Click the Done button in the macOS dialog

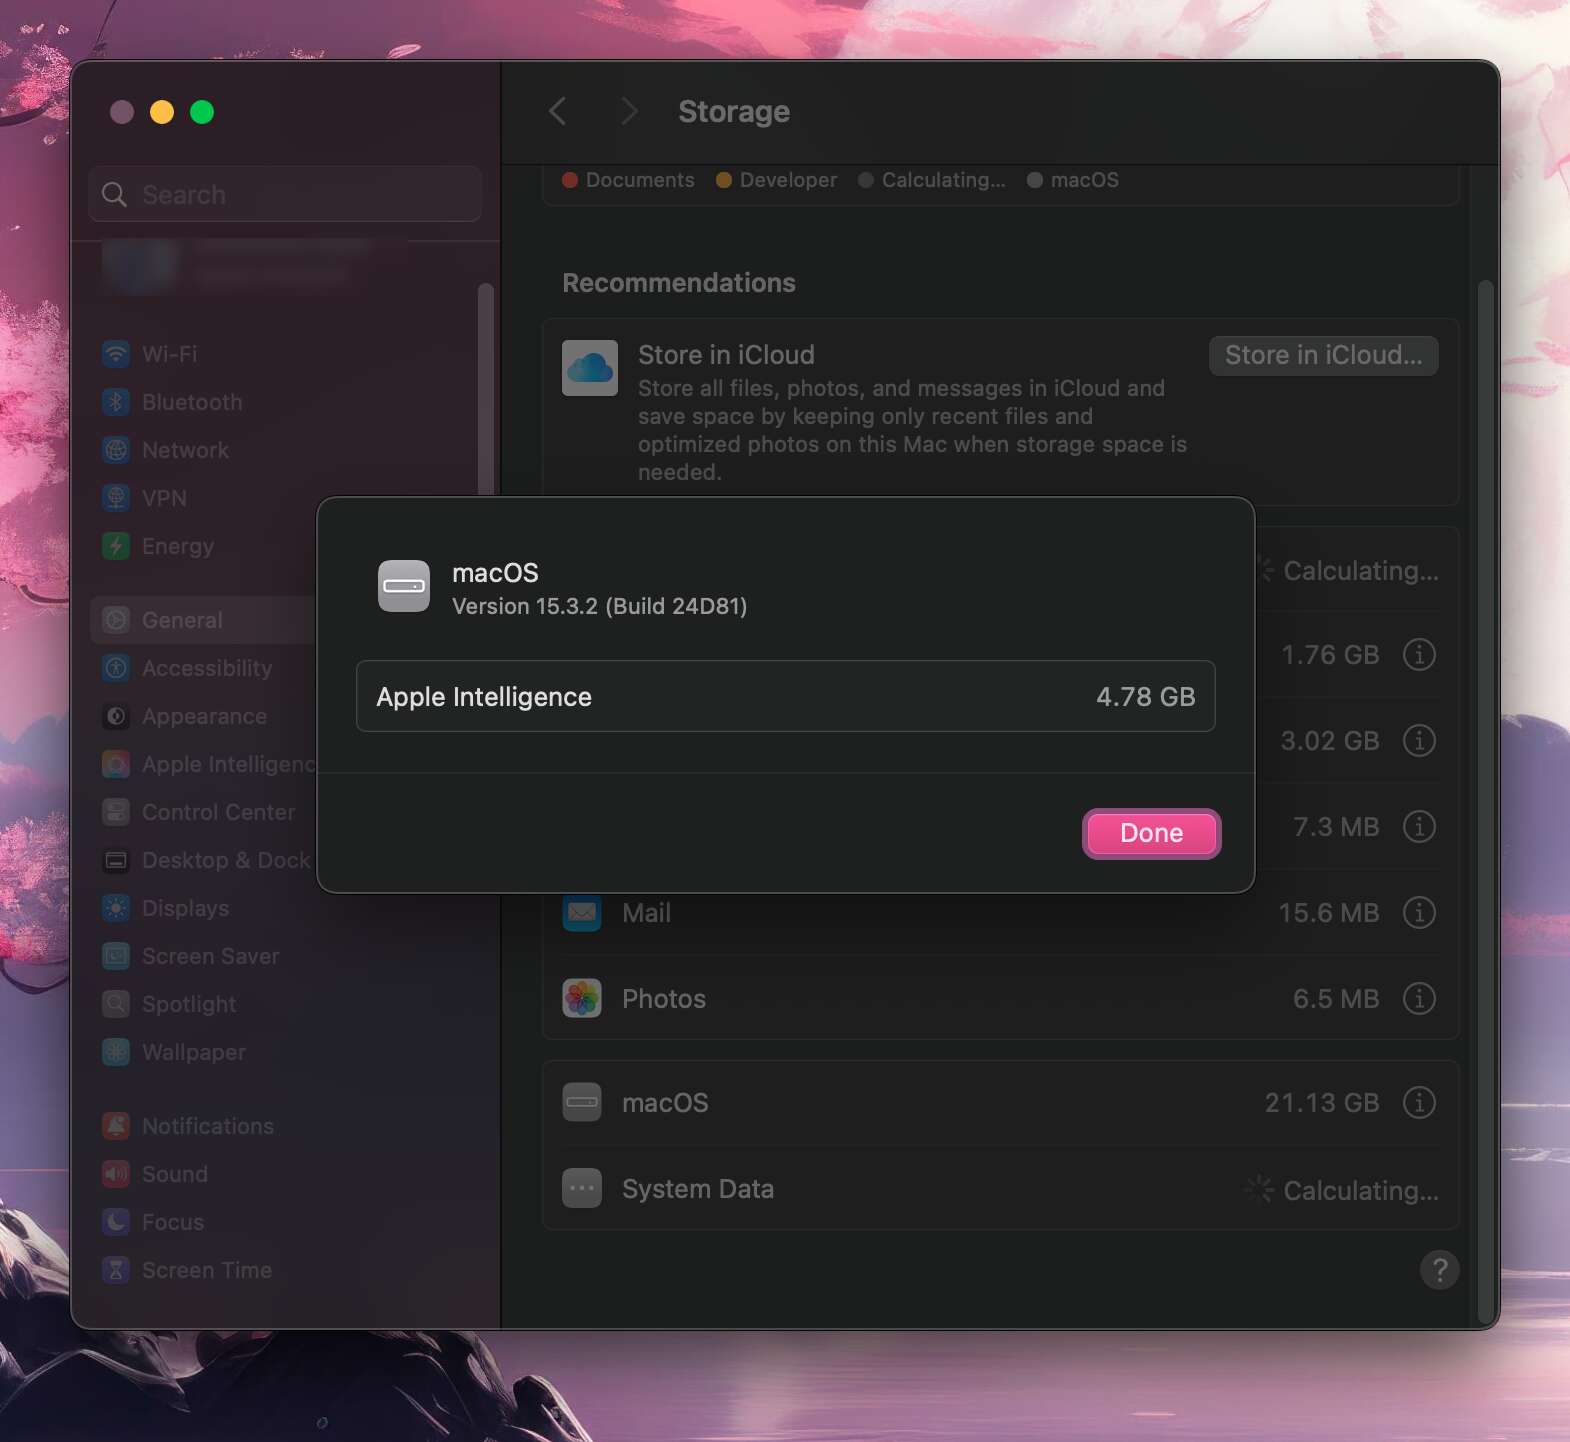1151,833
